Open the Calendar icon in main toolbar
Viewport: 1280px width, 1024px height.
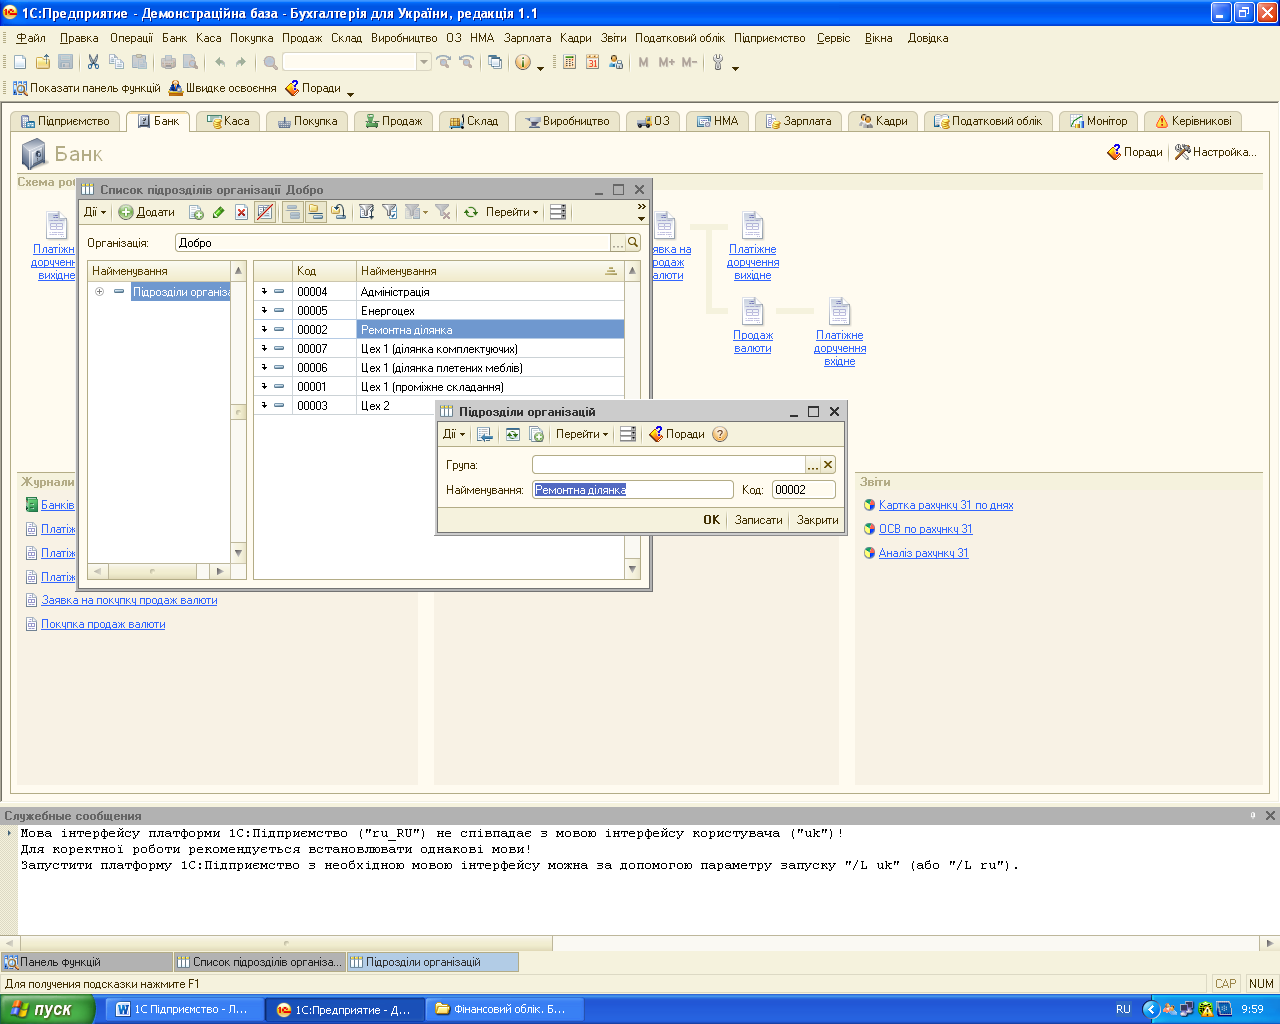pyautogui.click(x=592, y=62)
